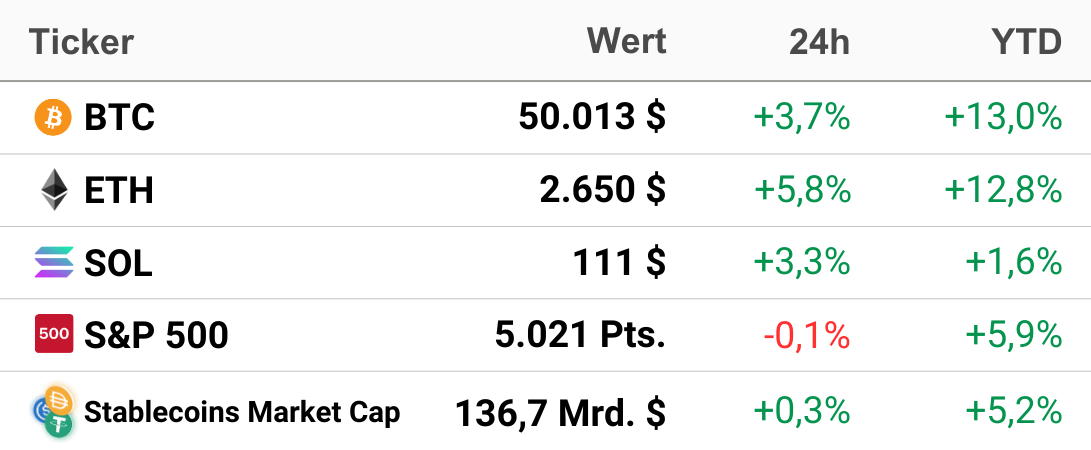Open the S&P 500 ticker label

coord(156,335)
